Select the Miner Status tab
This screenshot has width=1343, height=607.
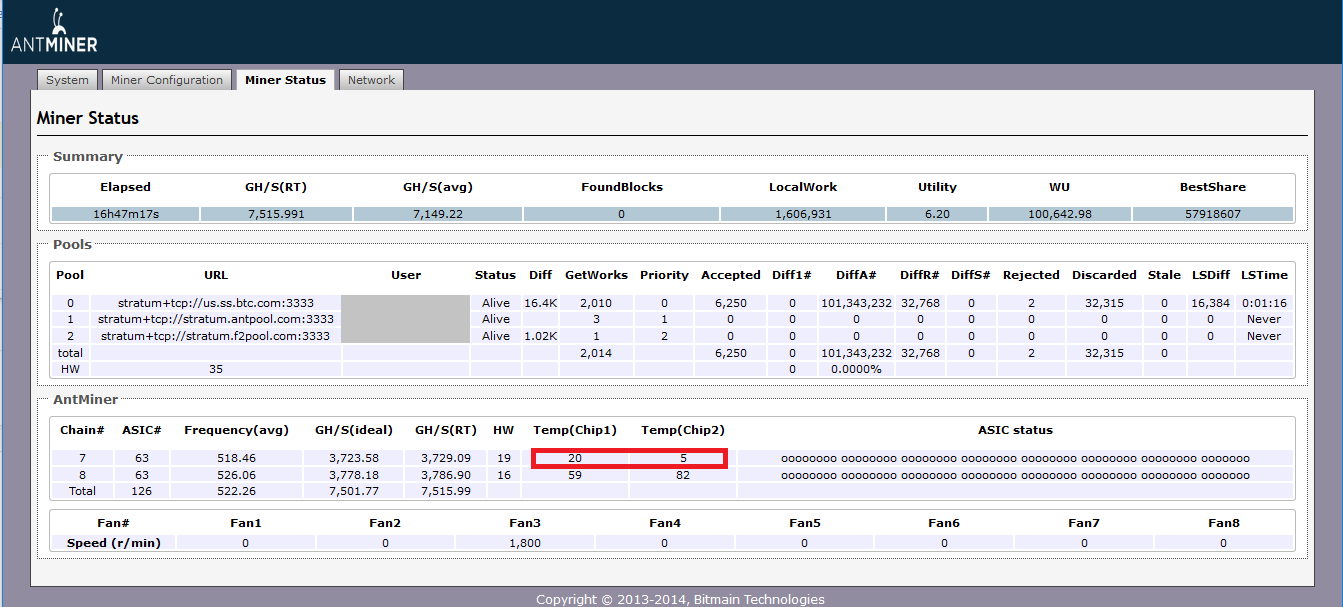click(x=285, y=80)
